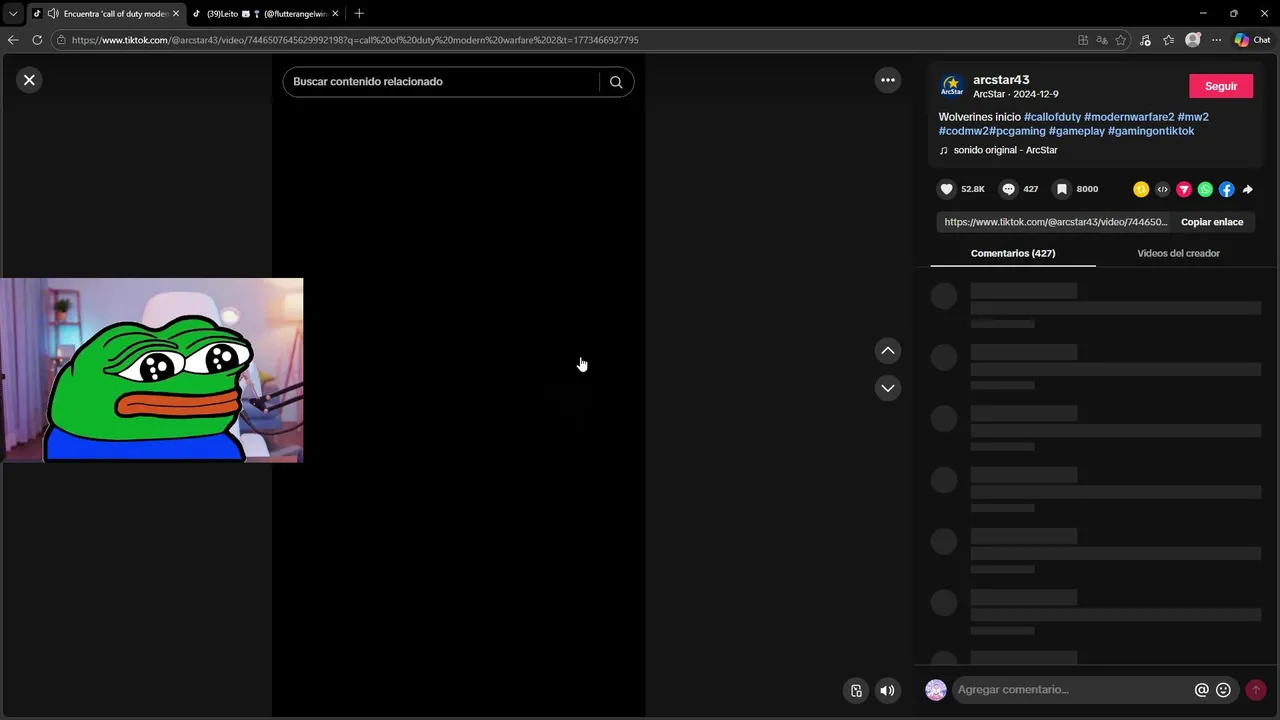This screenshot has height=720, width=1280.
Task: View site information lock icon
Action: pyautogui.click(x=61, y=40)
